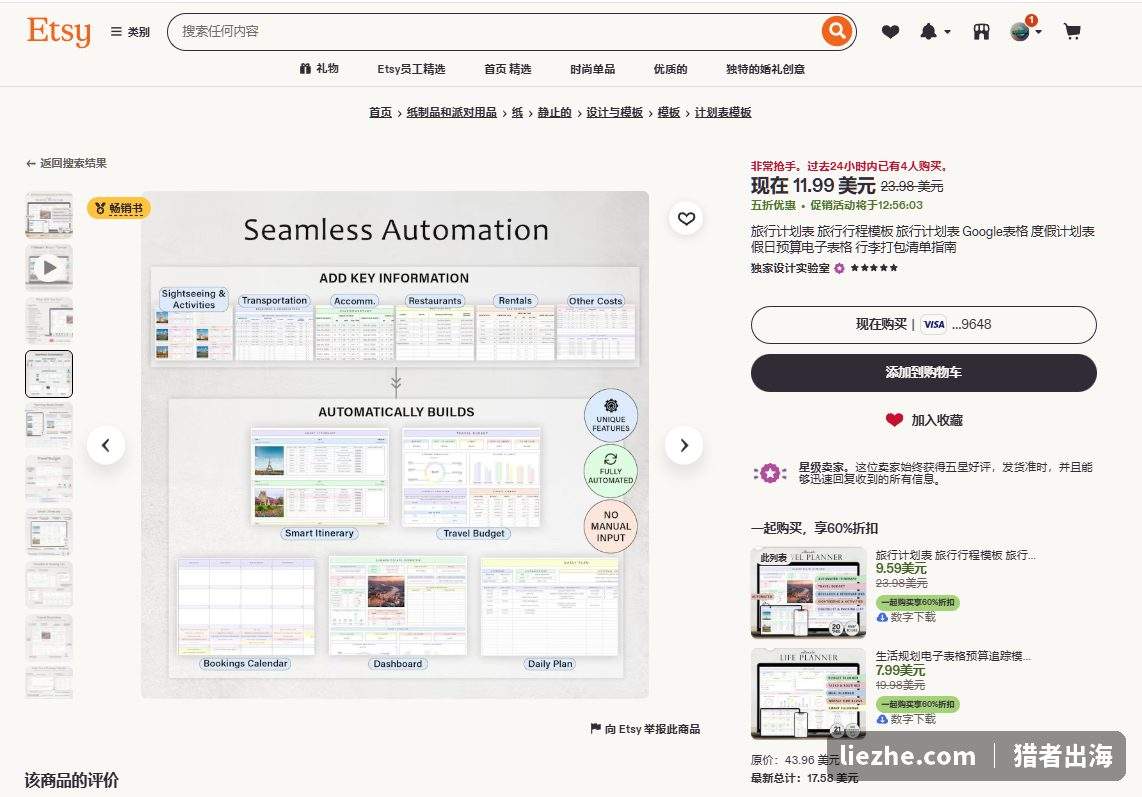This screenshot has width=1142, height=797.
Task: Click the main Seamless Automation image
Action: [x=395, y=444]
